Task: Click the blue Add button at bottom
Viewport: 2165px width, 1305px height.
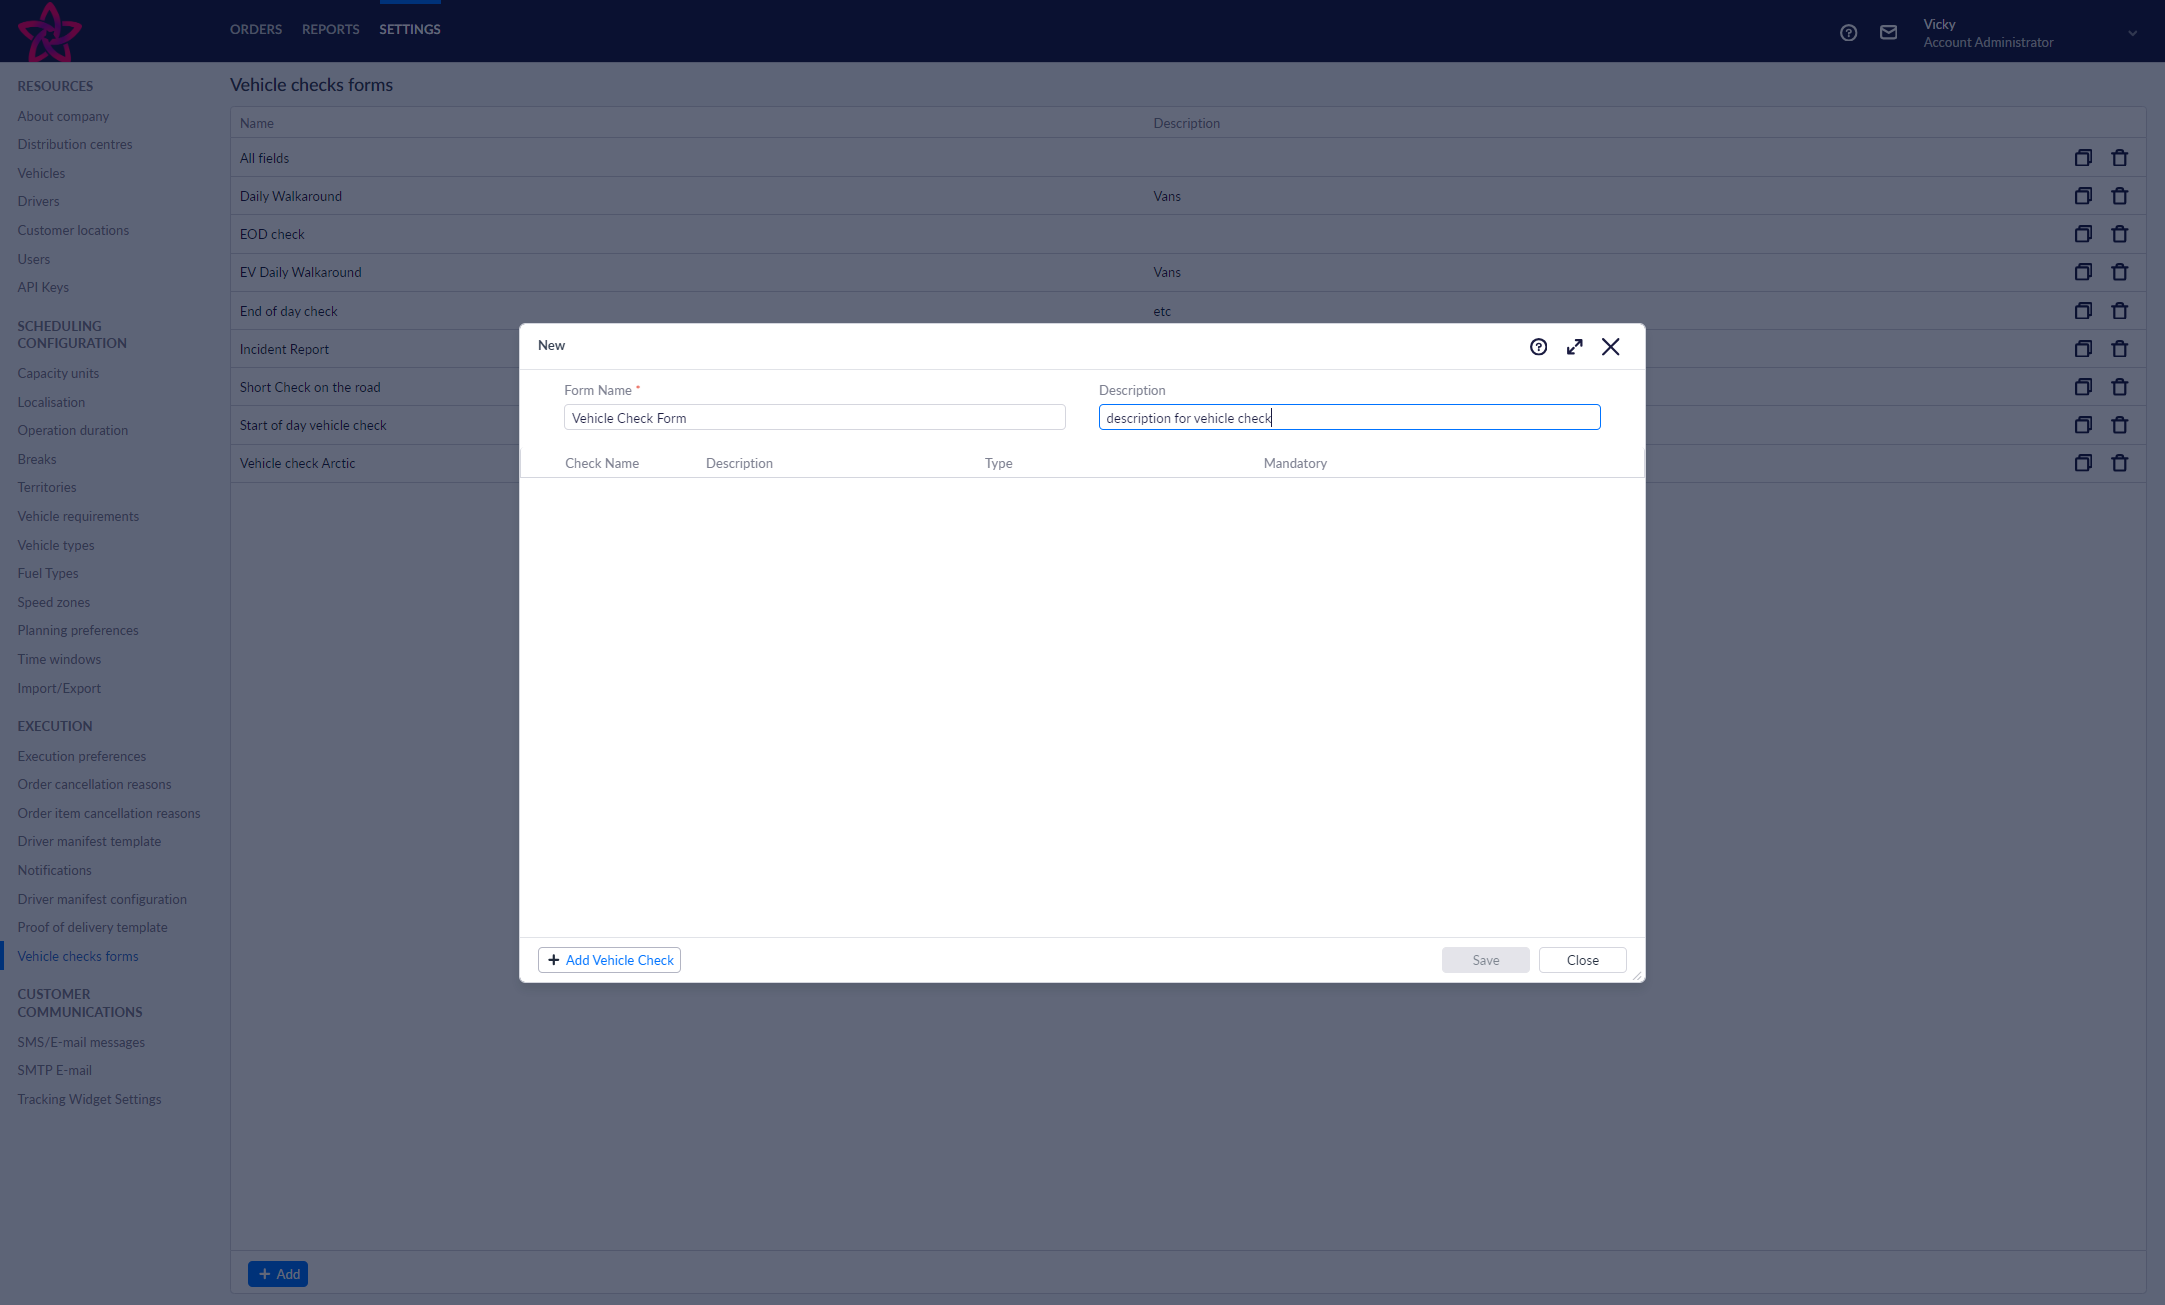Action: tap(278, 1274)
